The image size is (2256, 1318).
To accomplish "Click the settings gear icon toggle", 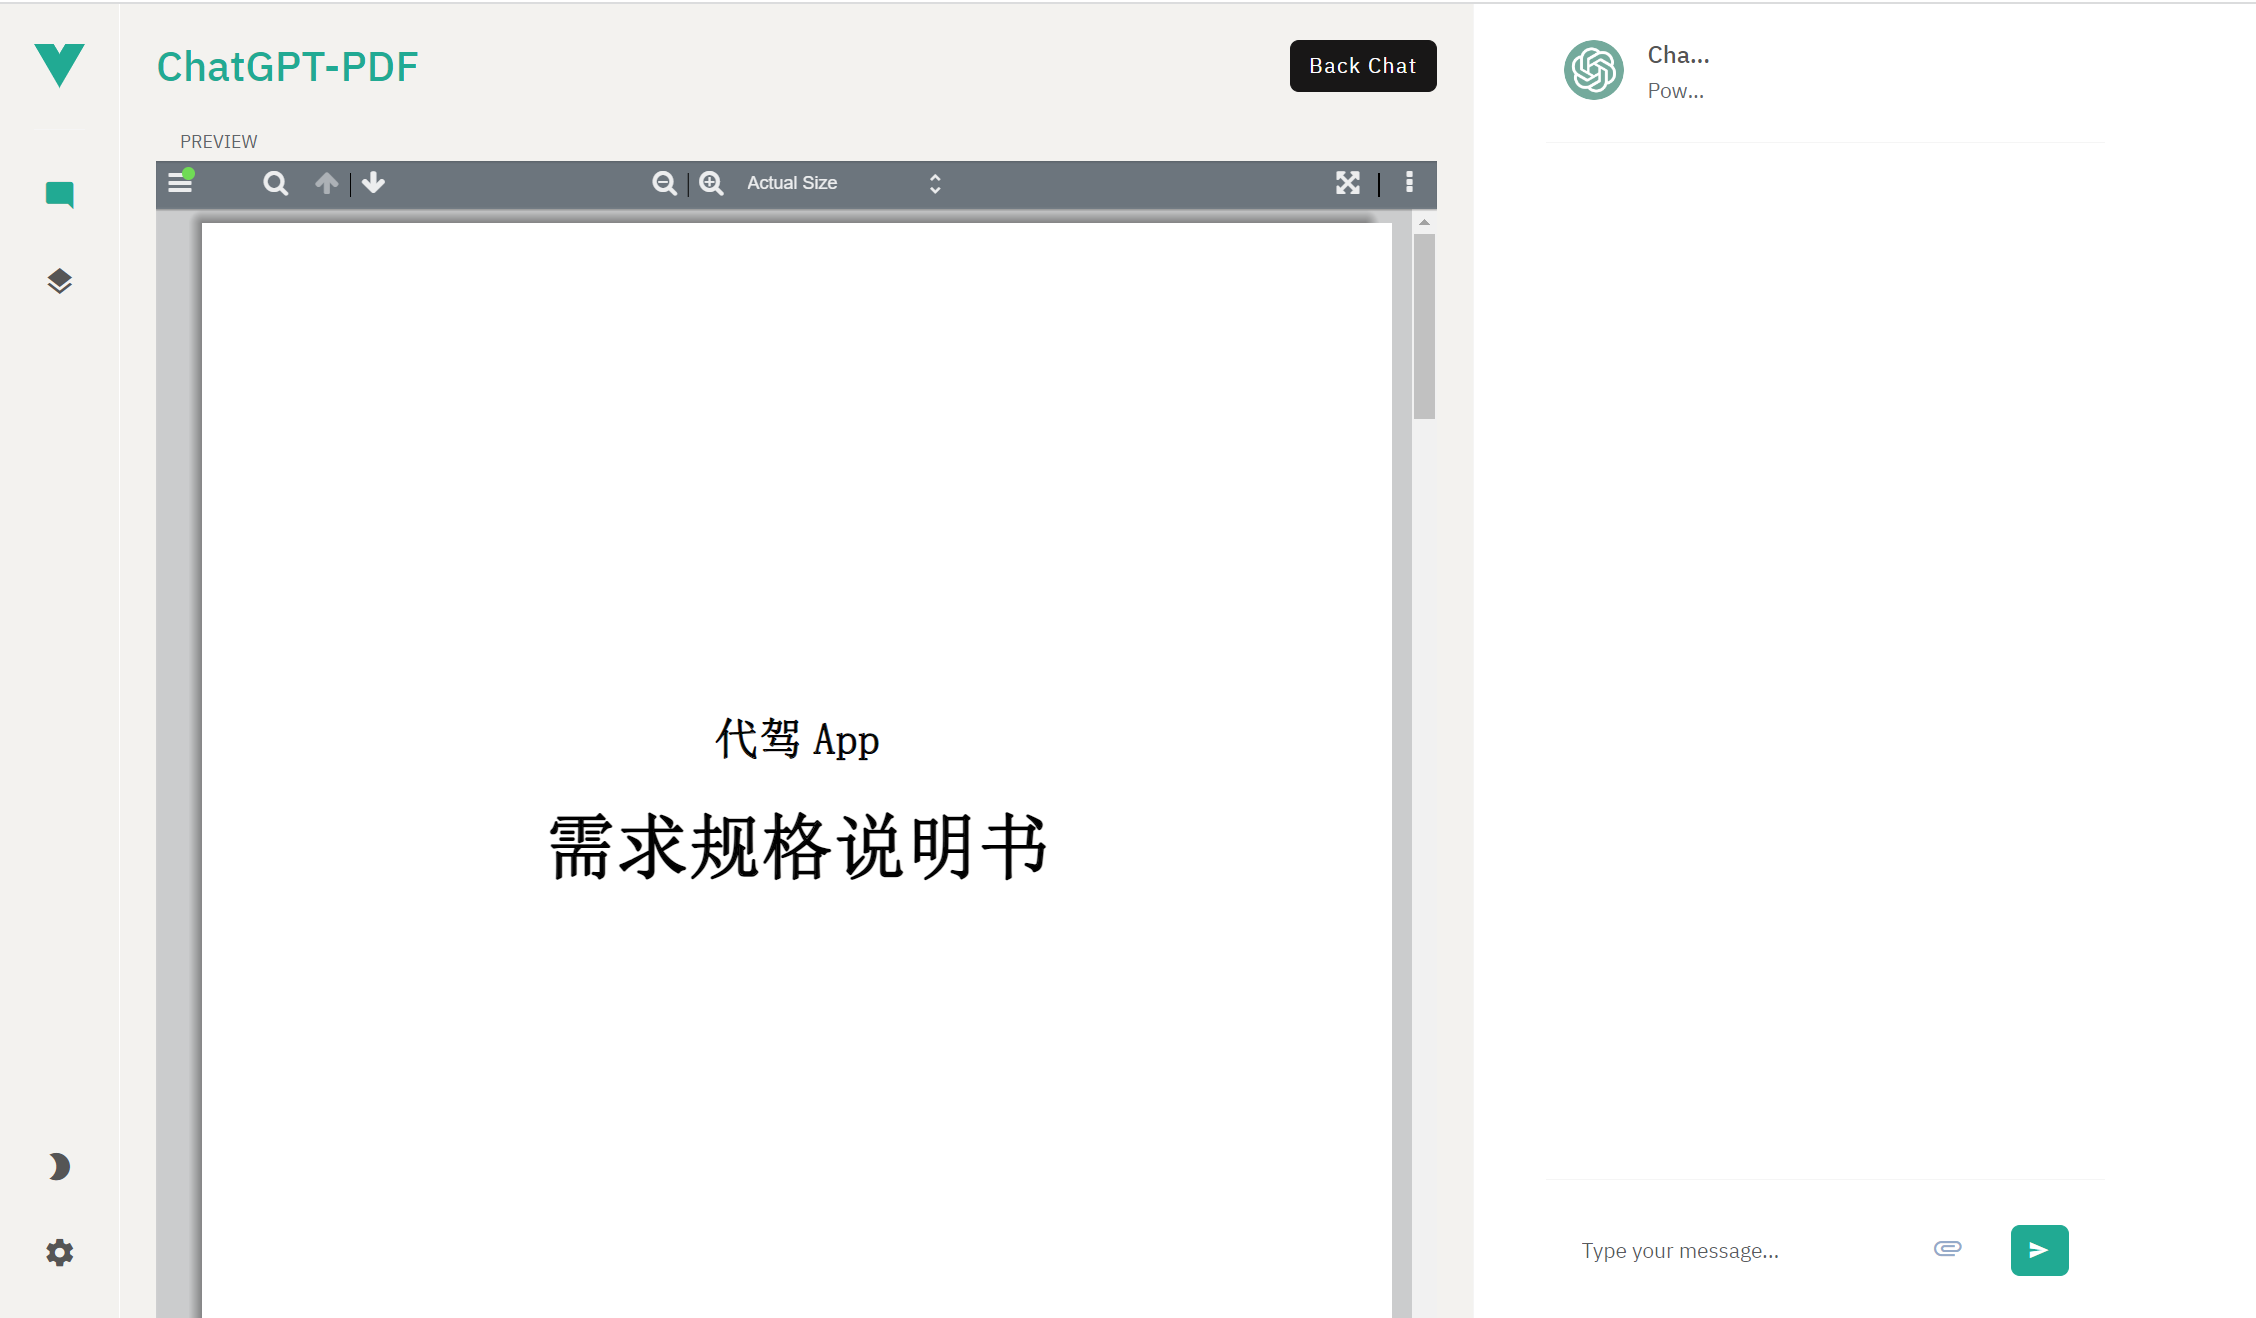I will (60, 1254).
